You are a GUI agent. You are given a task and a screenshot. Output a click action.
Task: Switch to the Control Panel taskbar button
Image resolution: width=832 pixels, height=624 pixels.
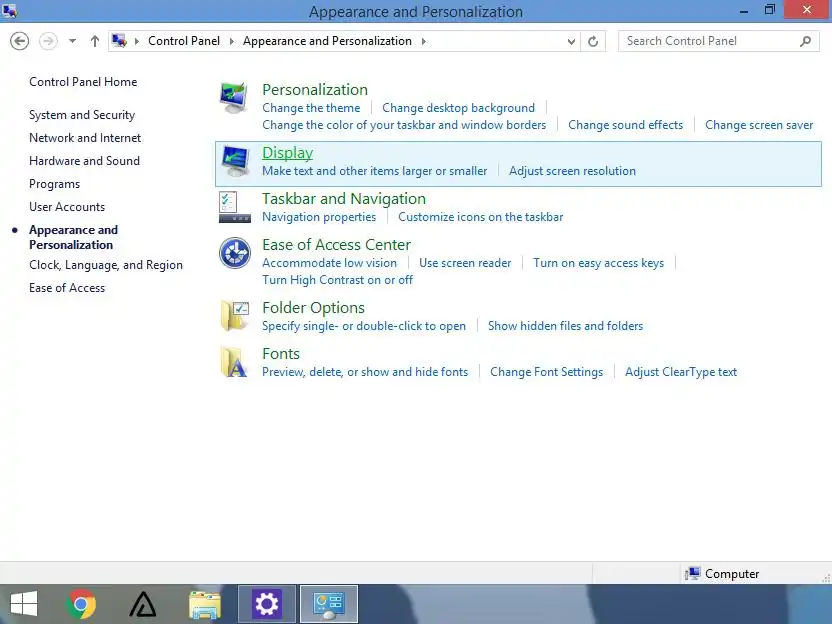click(x=329, y=604)
